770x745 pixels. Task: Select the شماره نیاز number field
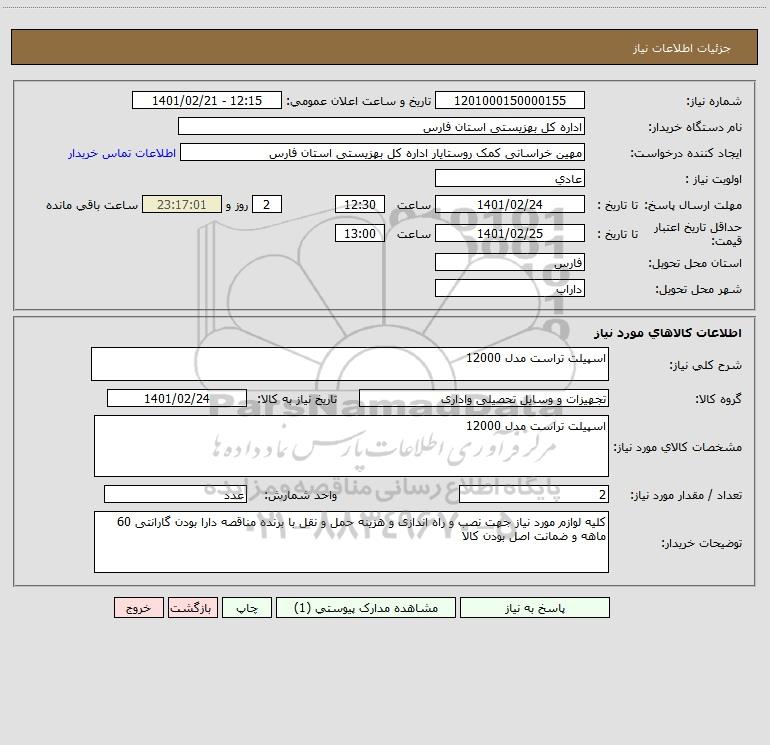(510, 100)
